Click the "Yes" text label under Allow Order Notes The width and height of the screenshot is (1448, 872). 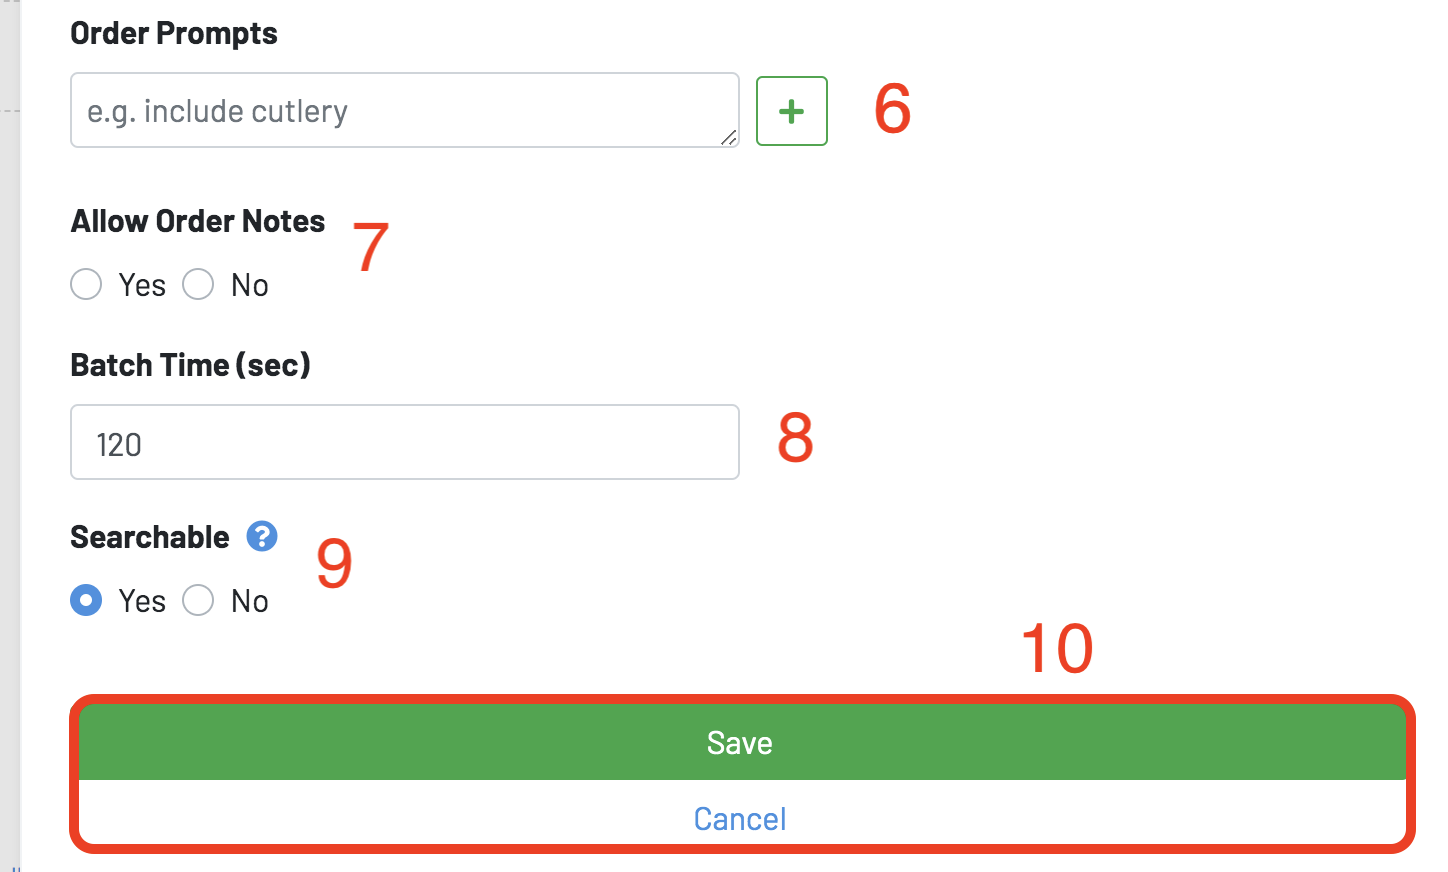coord(142,285)
